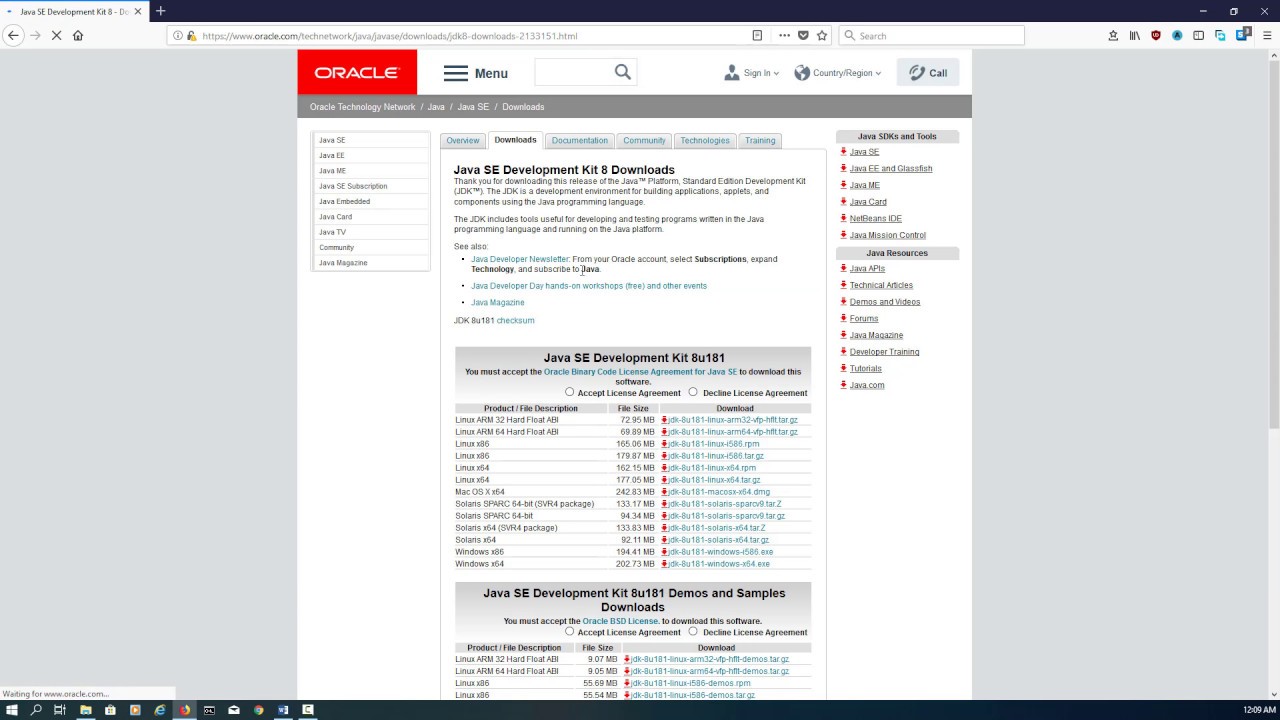The height and width of the screenshot is (720, 1280).
Task: Open the Training tab
Action: [x=760, y=140]
